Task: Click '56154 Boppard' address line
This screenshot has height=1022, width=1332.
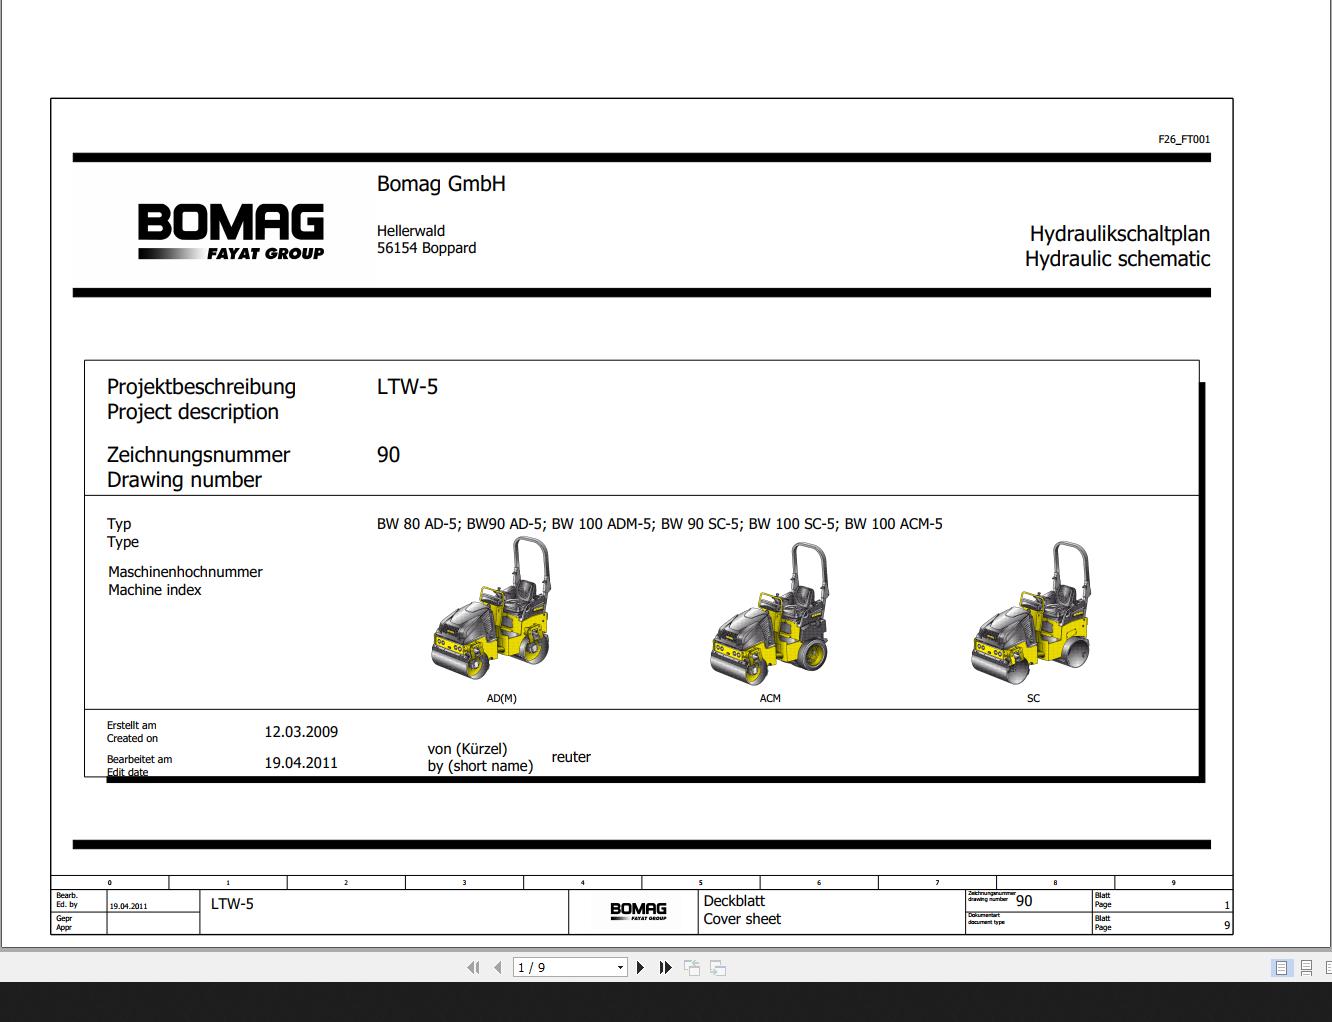Action: [x=426, y=248]
